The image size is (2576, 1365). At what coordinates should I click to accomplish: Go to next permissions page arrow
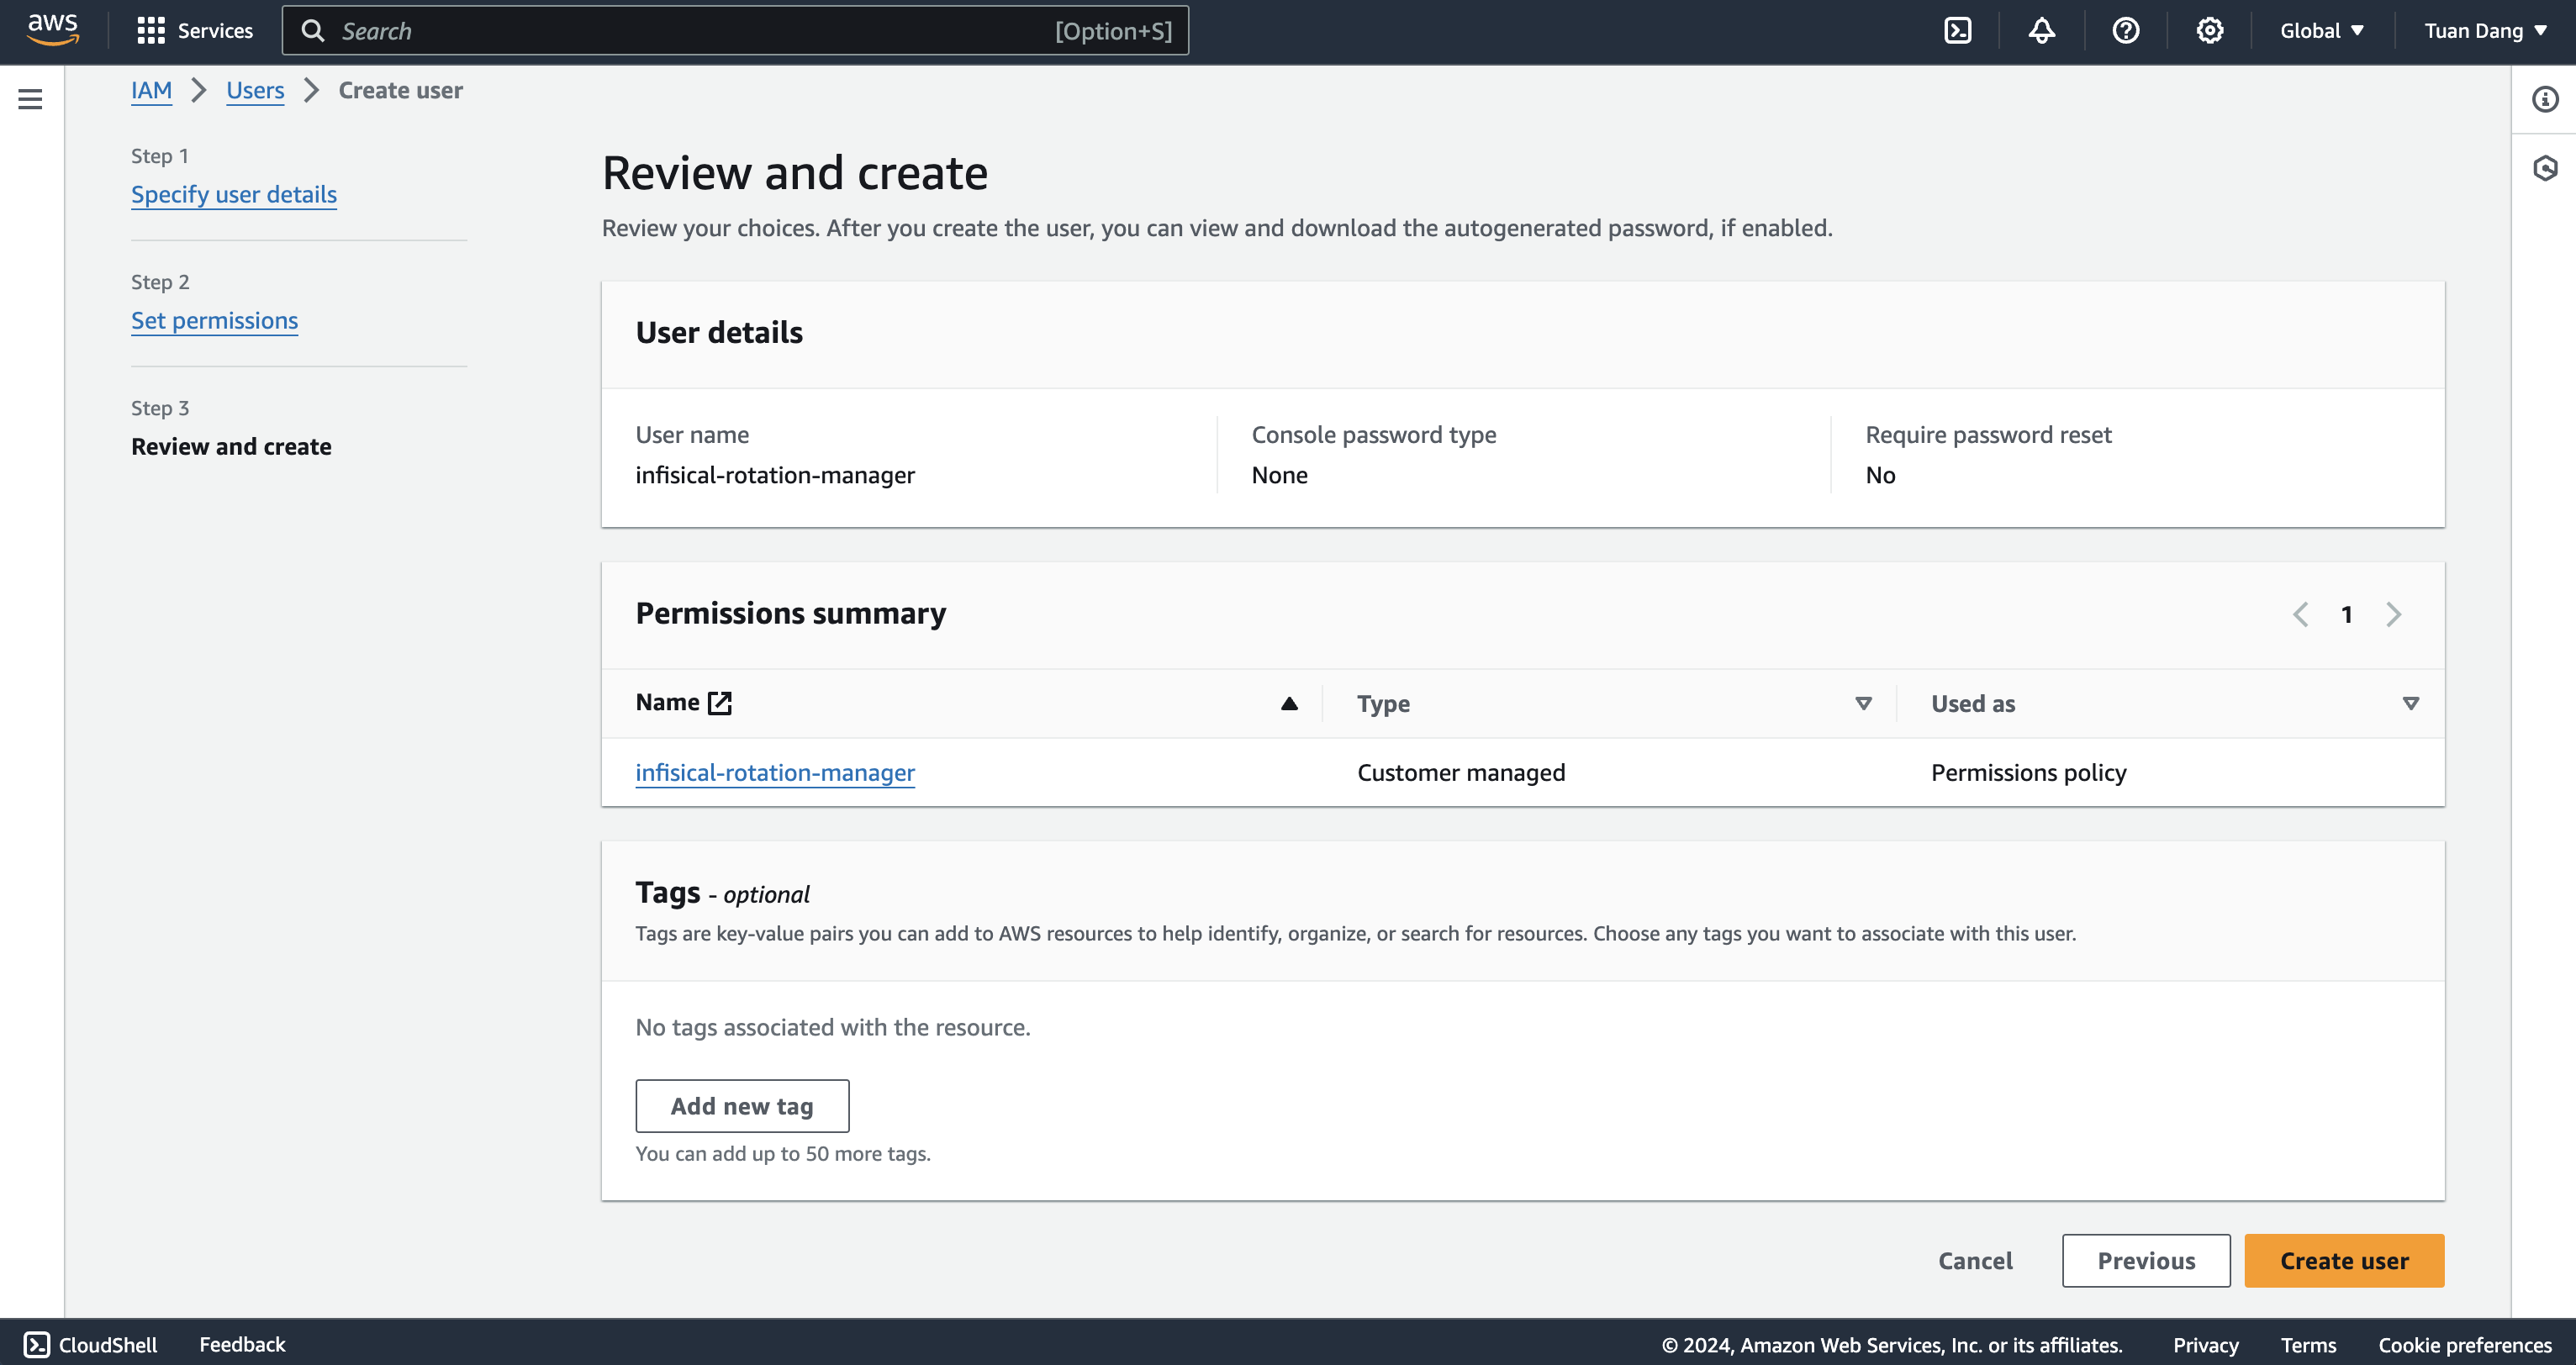pos(2393,614)
